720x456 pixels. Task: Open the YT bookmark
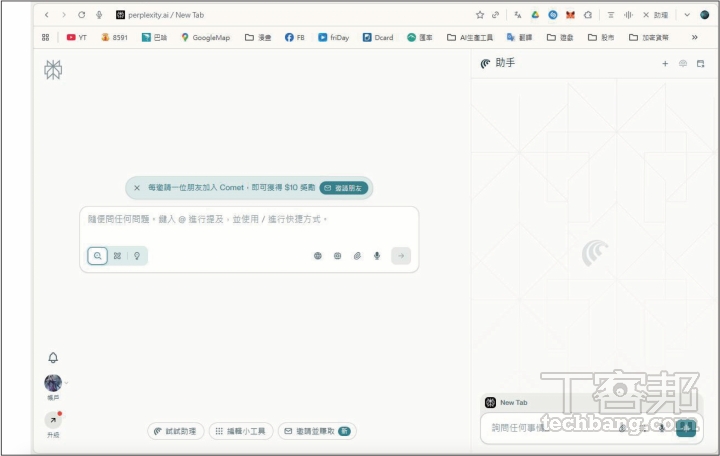tap(77, 37)
